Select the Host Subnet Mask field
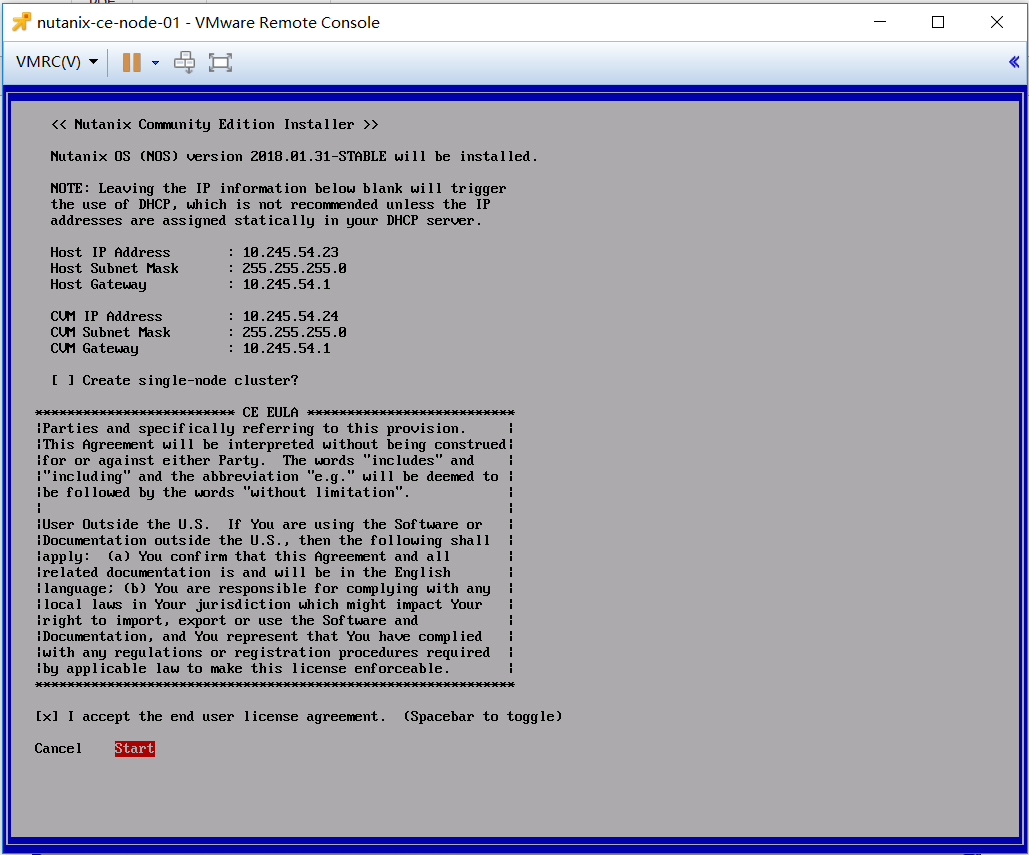Screen dimensions: 1029x855 [x=294, y=268]
